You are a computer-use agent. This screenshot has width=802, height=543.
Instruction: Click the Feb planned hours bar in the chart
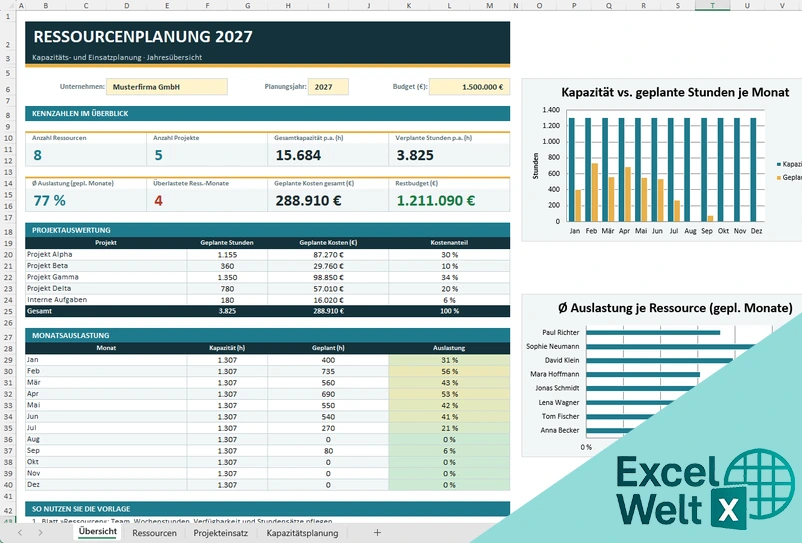pyautogui.click(x=595, y=192)
